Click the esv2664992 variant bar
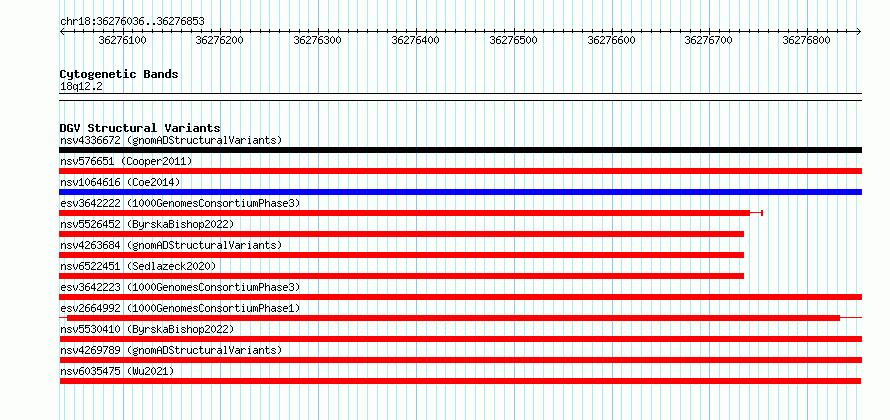 [x=460, y=318]
